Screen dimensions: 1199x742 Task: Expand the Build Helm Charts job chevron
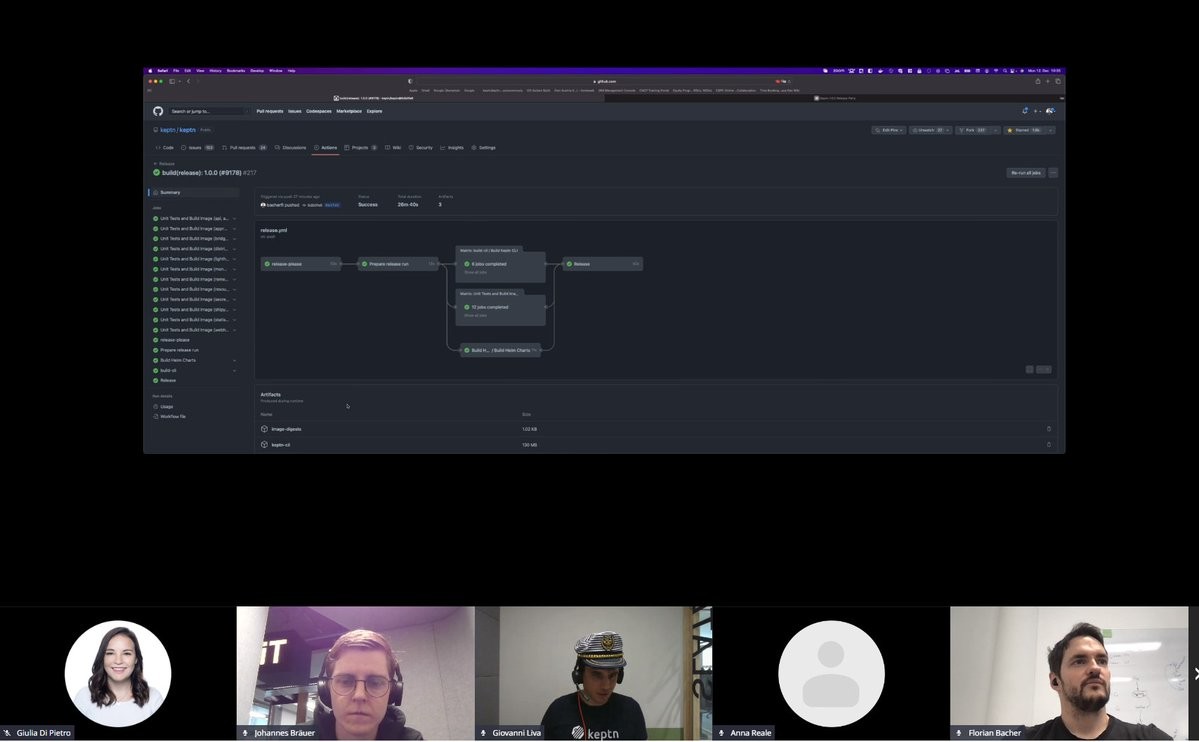click(x=234, y=360)
